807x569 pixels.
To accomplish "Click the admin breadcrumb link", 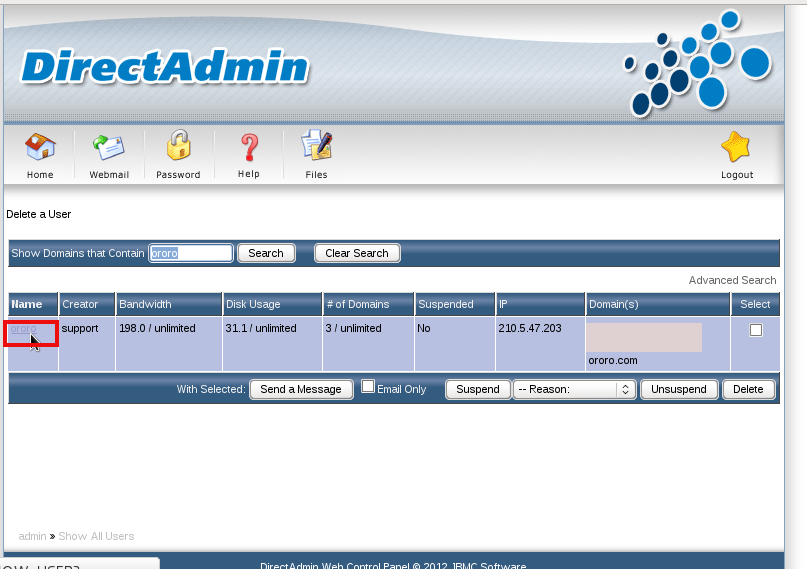I will [x=32, y=536].
